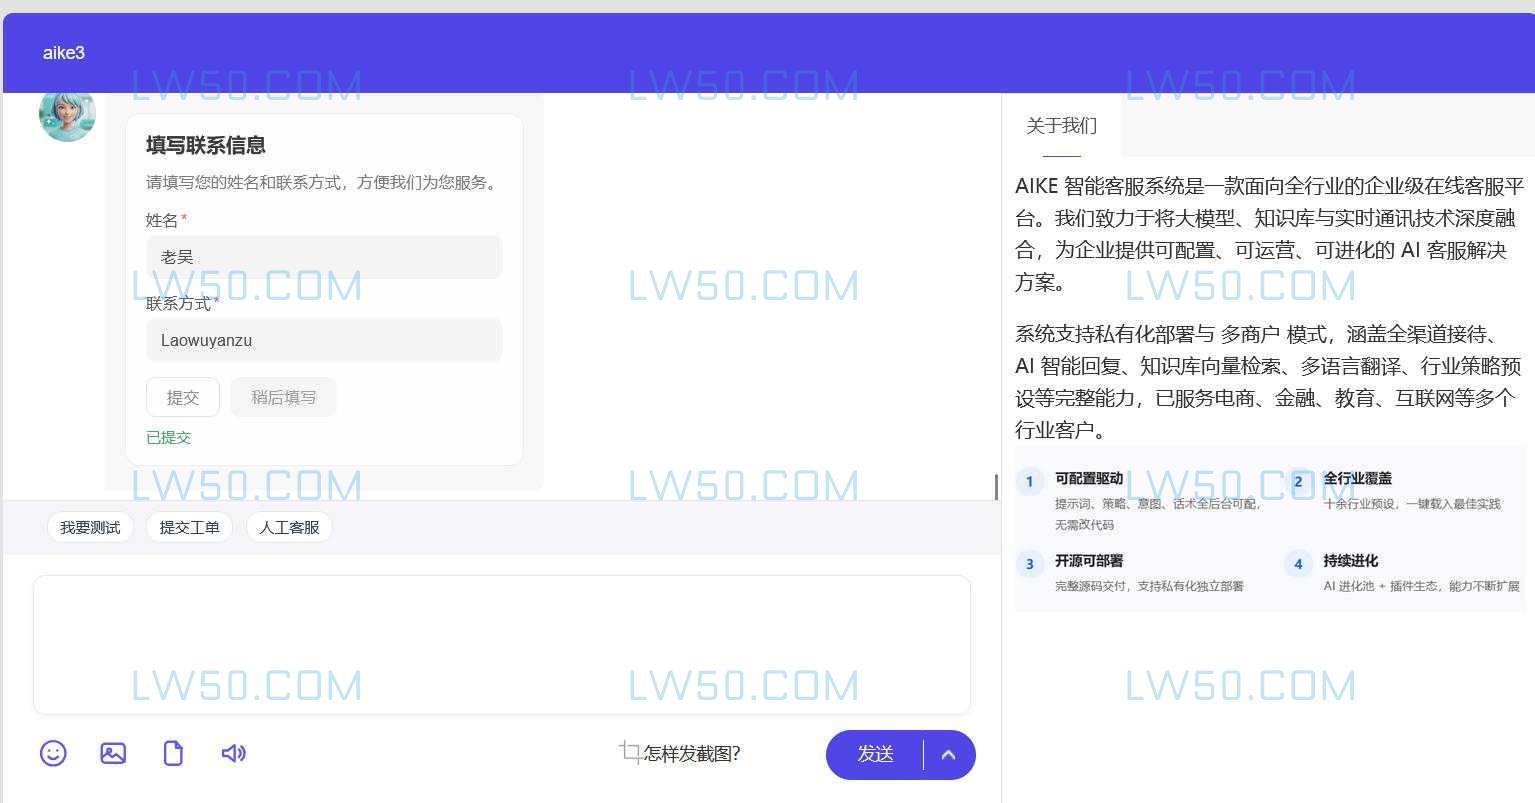Screen dimensions: 1535x803
Task: Click the 提交 form button
Action: (183, 397)
